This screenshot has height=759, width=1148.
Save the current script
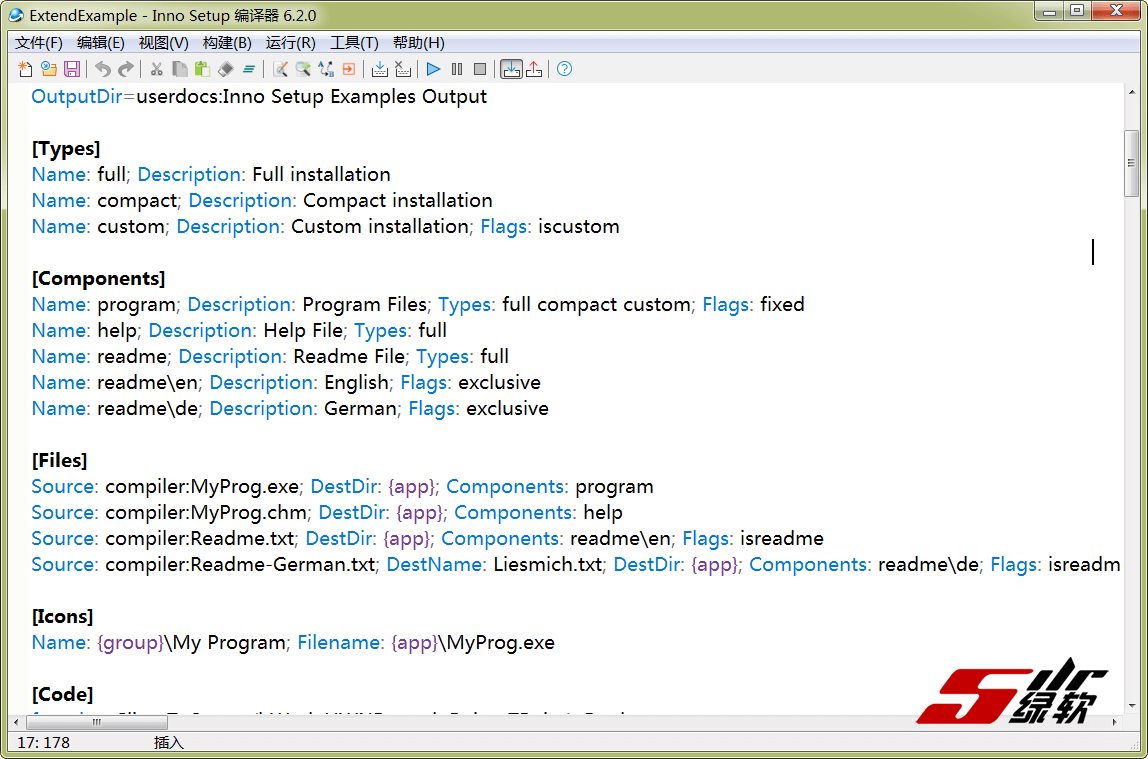pos(72,70)
